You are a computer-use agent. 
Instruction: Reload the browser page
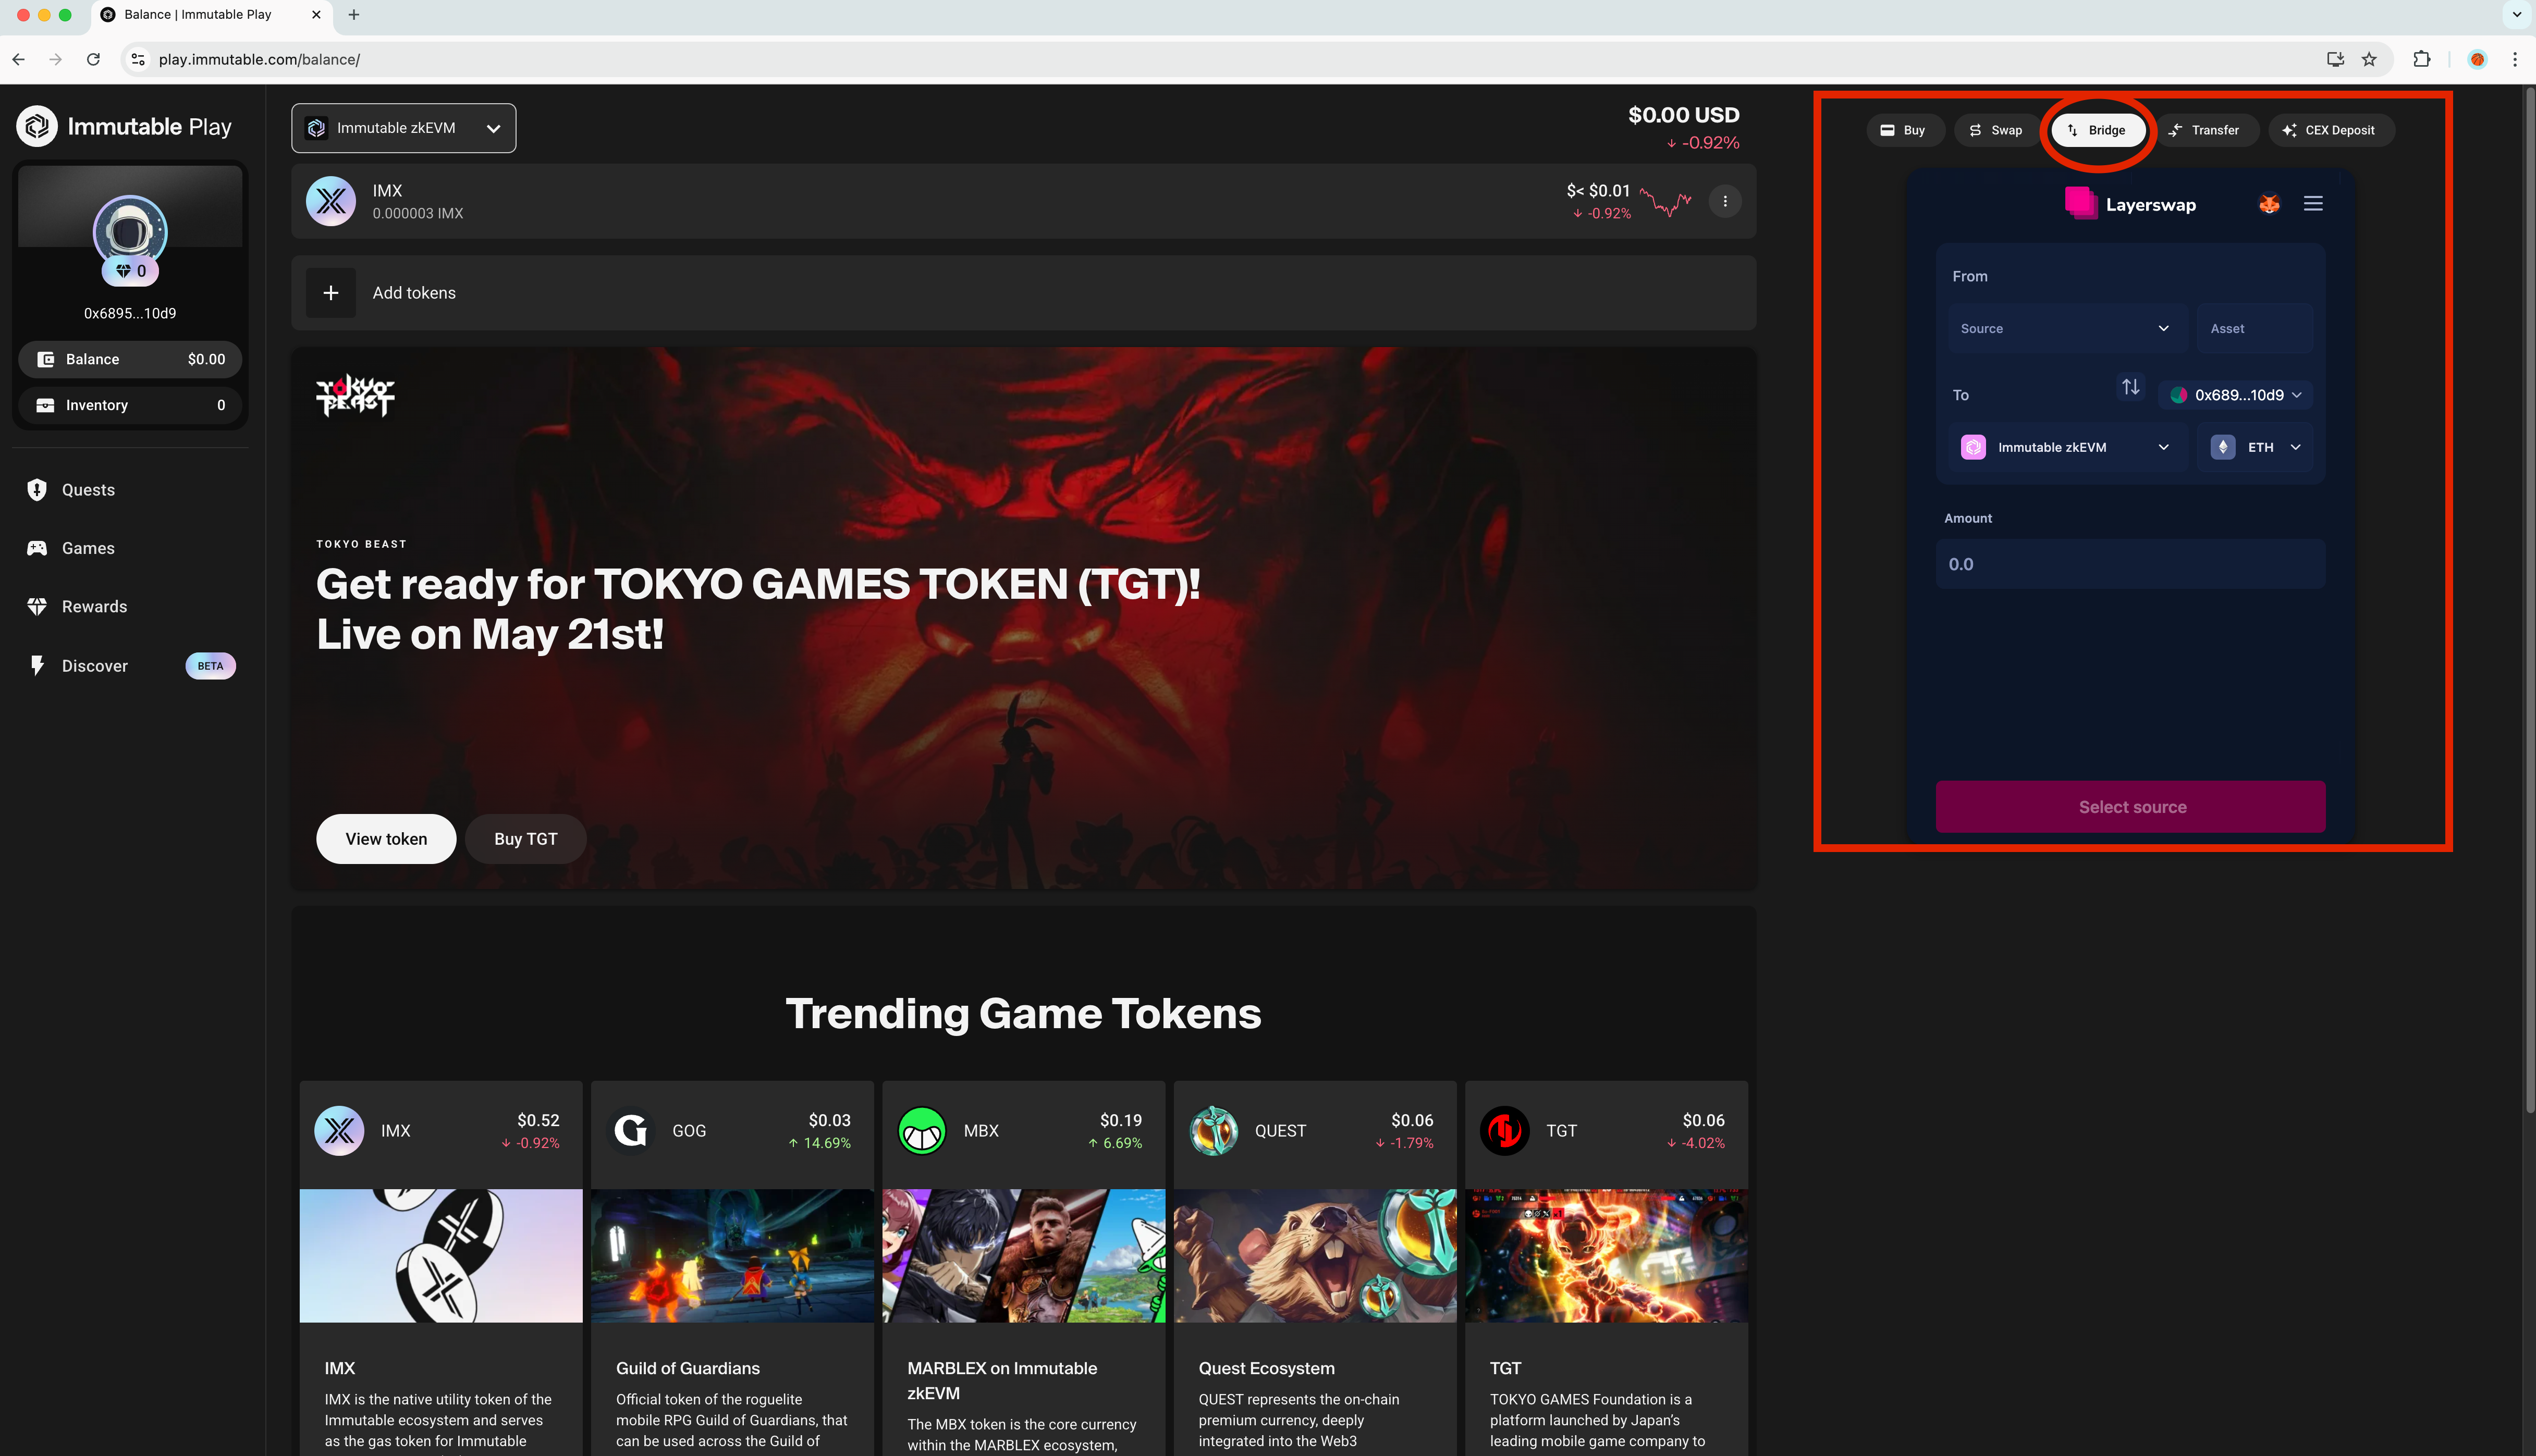(x=93, y=59)
